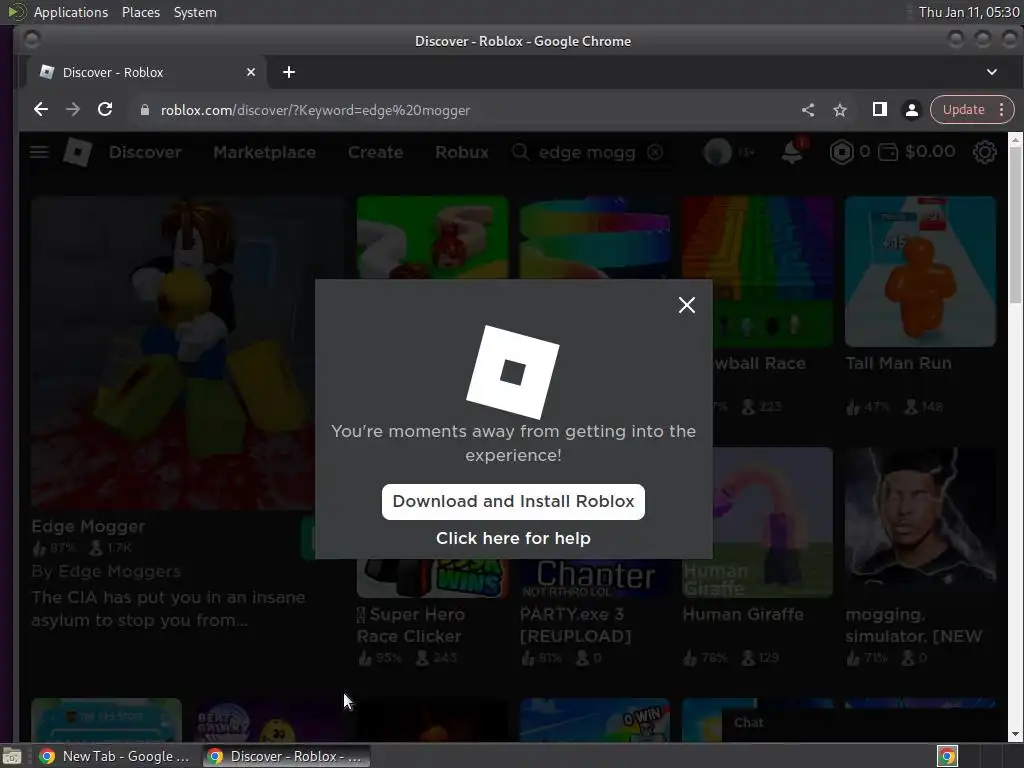Open the Chat panel

pyautogui.click(x=748, y=722)
